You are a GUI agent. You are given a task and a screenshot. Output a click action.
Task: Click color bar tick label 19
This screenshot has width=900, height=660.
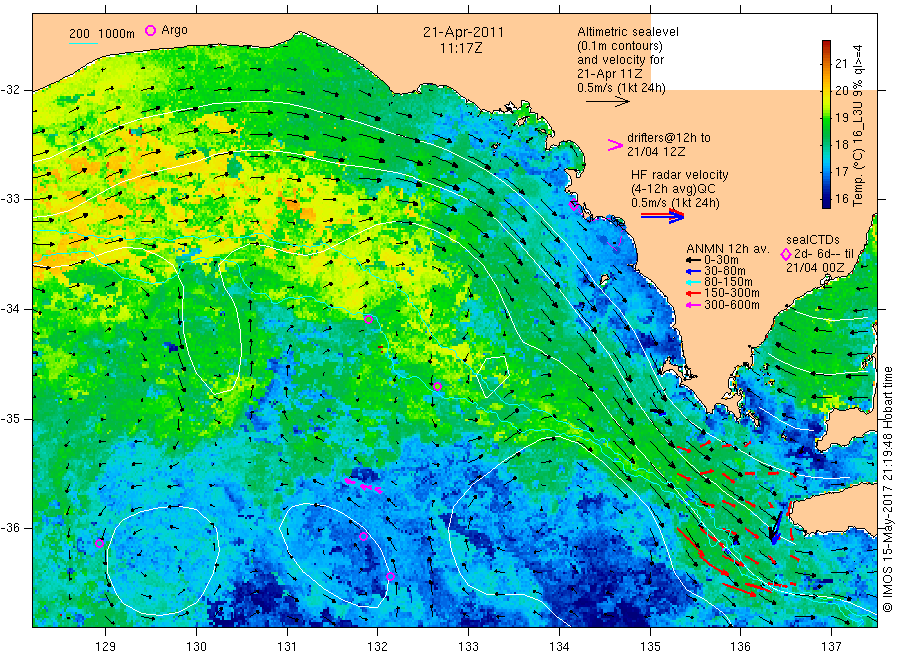[x=841, y=118]
